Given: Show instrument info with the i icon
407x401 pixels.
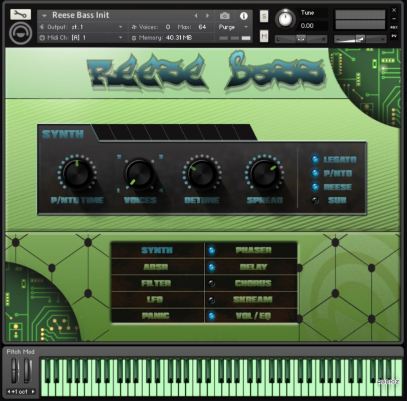Looking at the screenshot, I should (244, 15).
